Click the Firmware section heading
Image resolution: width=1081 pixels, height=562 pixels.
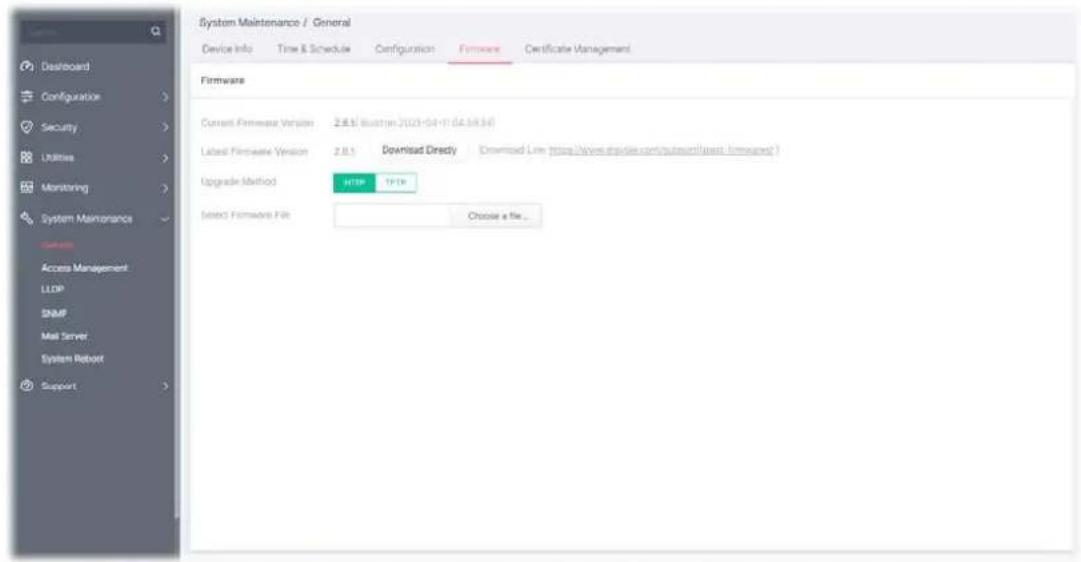223,81
